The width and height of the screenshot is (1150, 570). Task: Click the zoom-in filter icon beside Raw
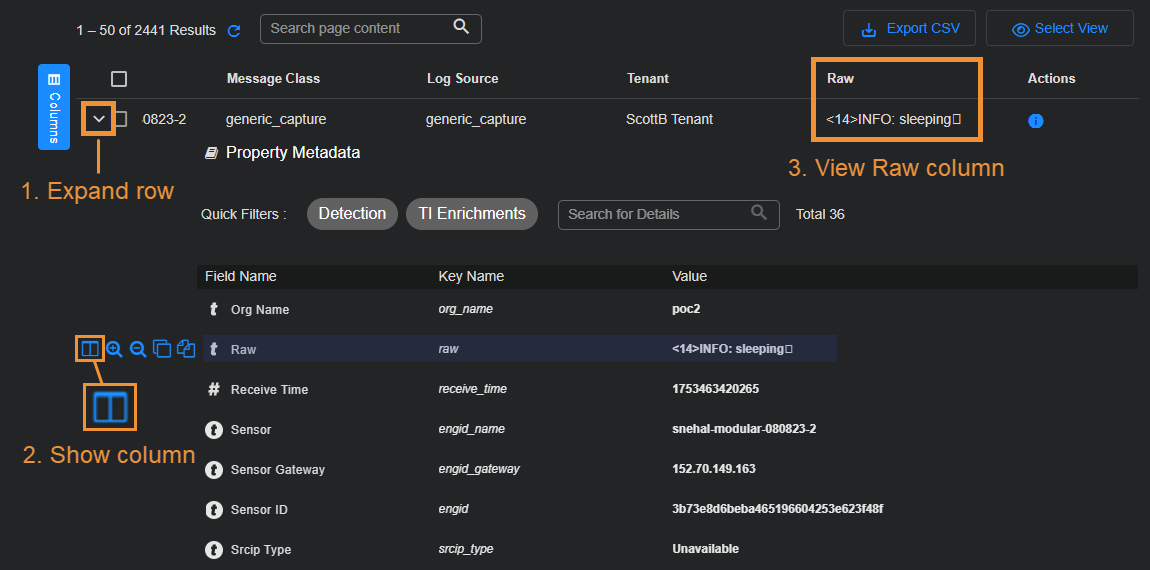114,349
